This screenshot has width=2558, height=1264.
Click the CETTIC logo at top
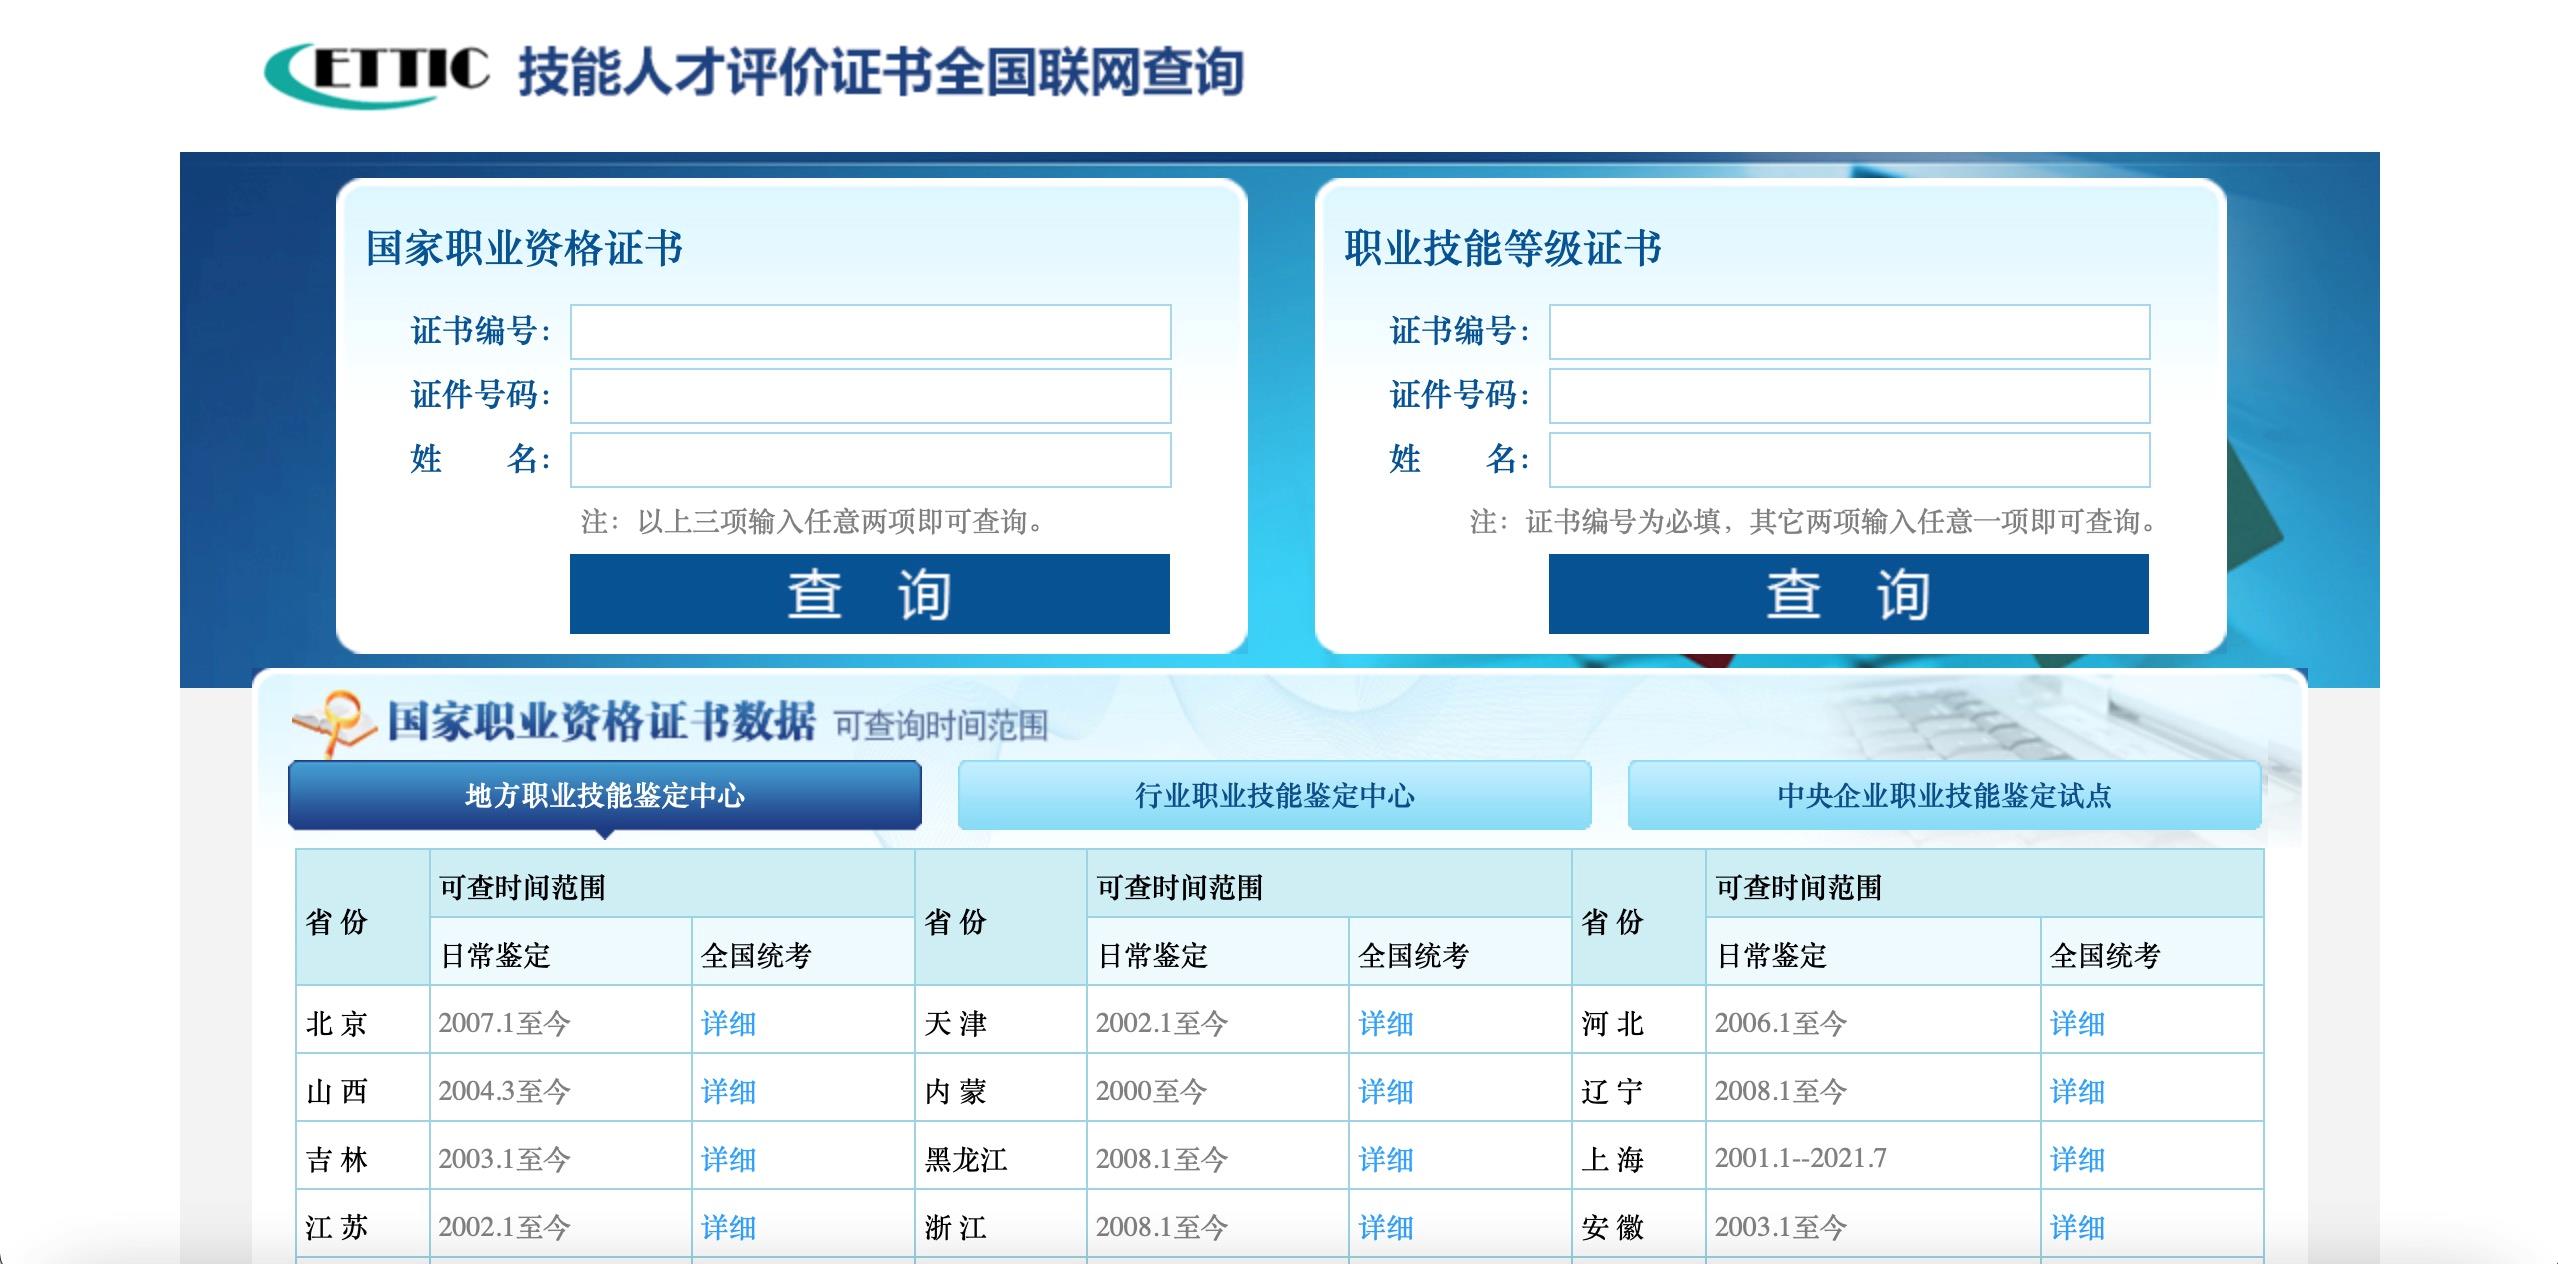tap(377, 72)
